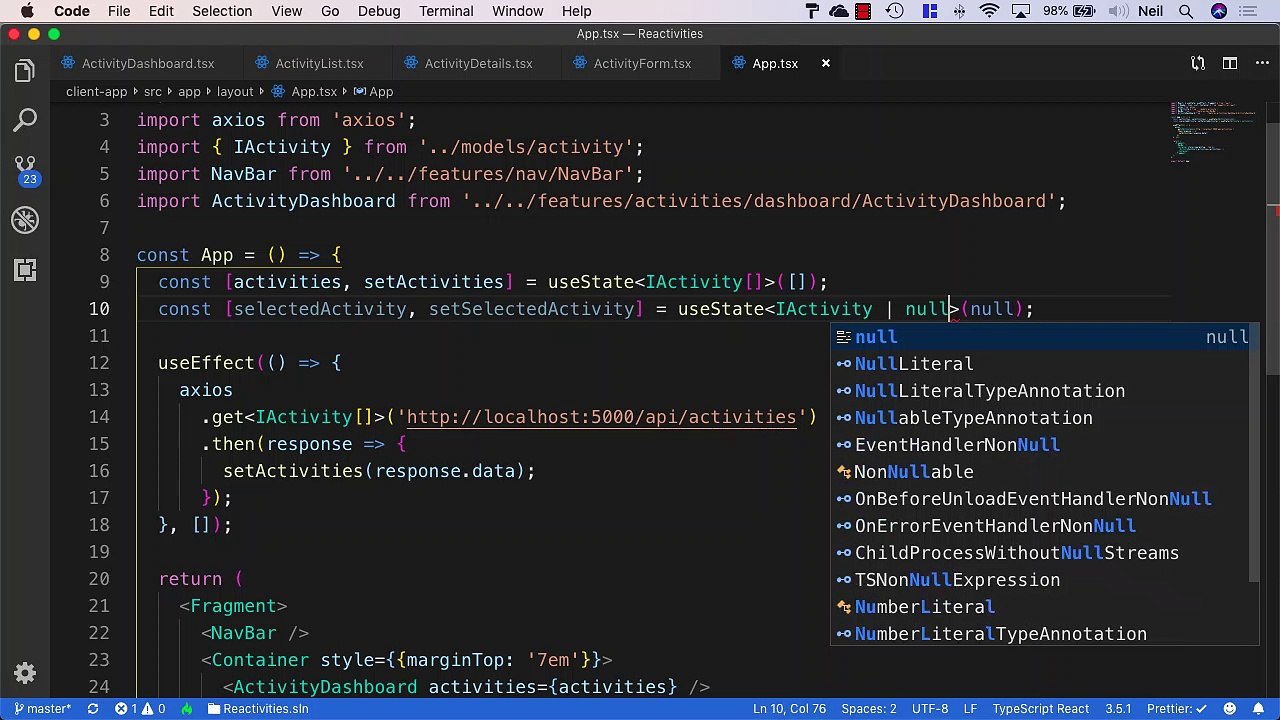Open the Code menu
The image size is (1280, 720).
(72, 11)
